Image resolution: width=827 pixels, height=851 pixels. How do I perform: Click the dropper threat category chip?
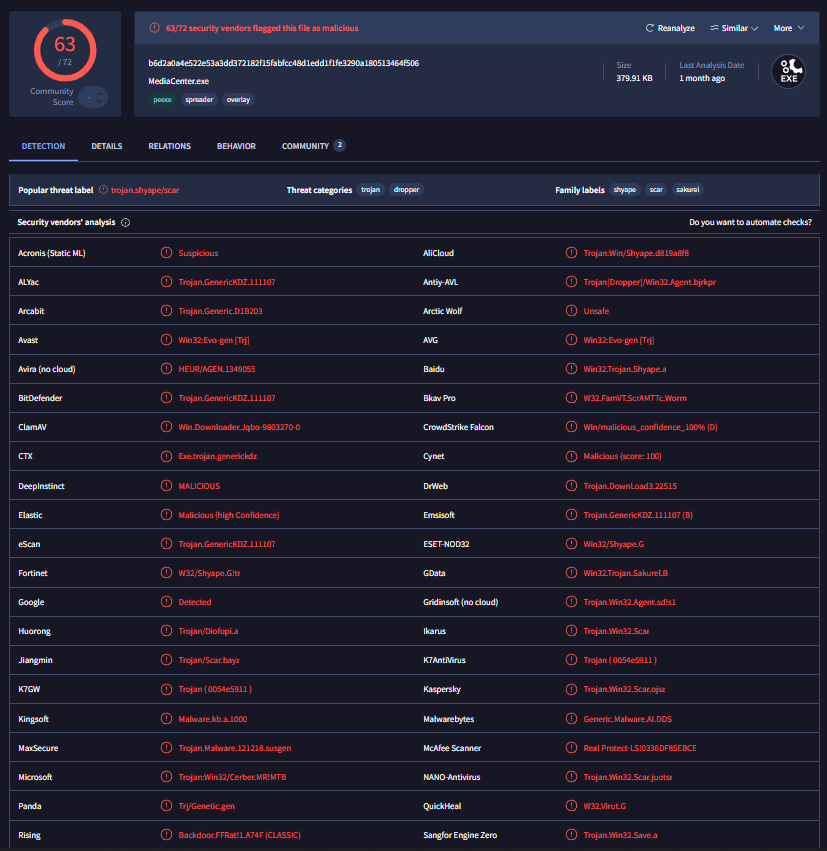[x=406, y=189]
